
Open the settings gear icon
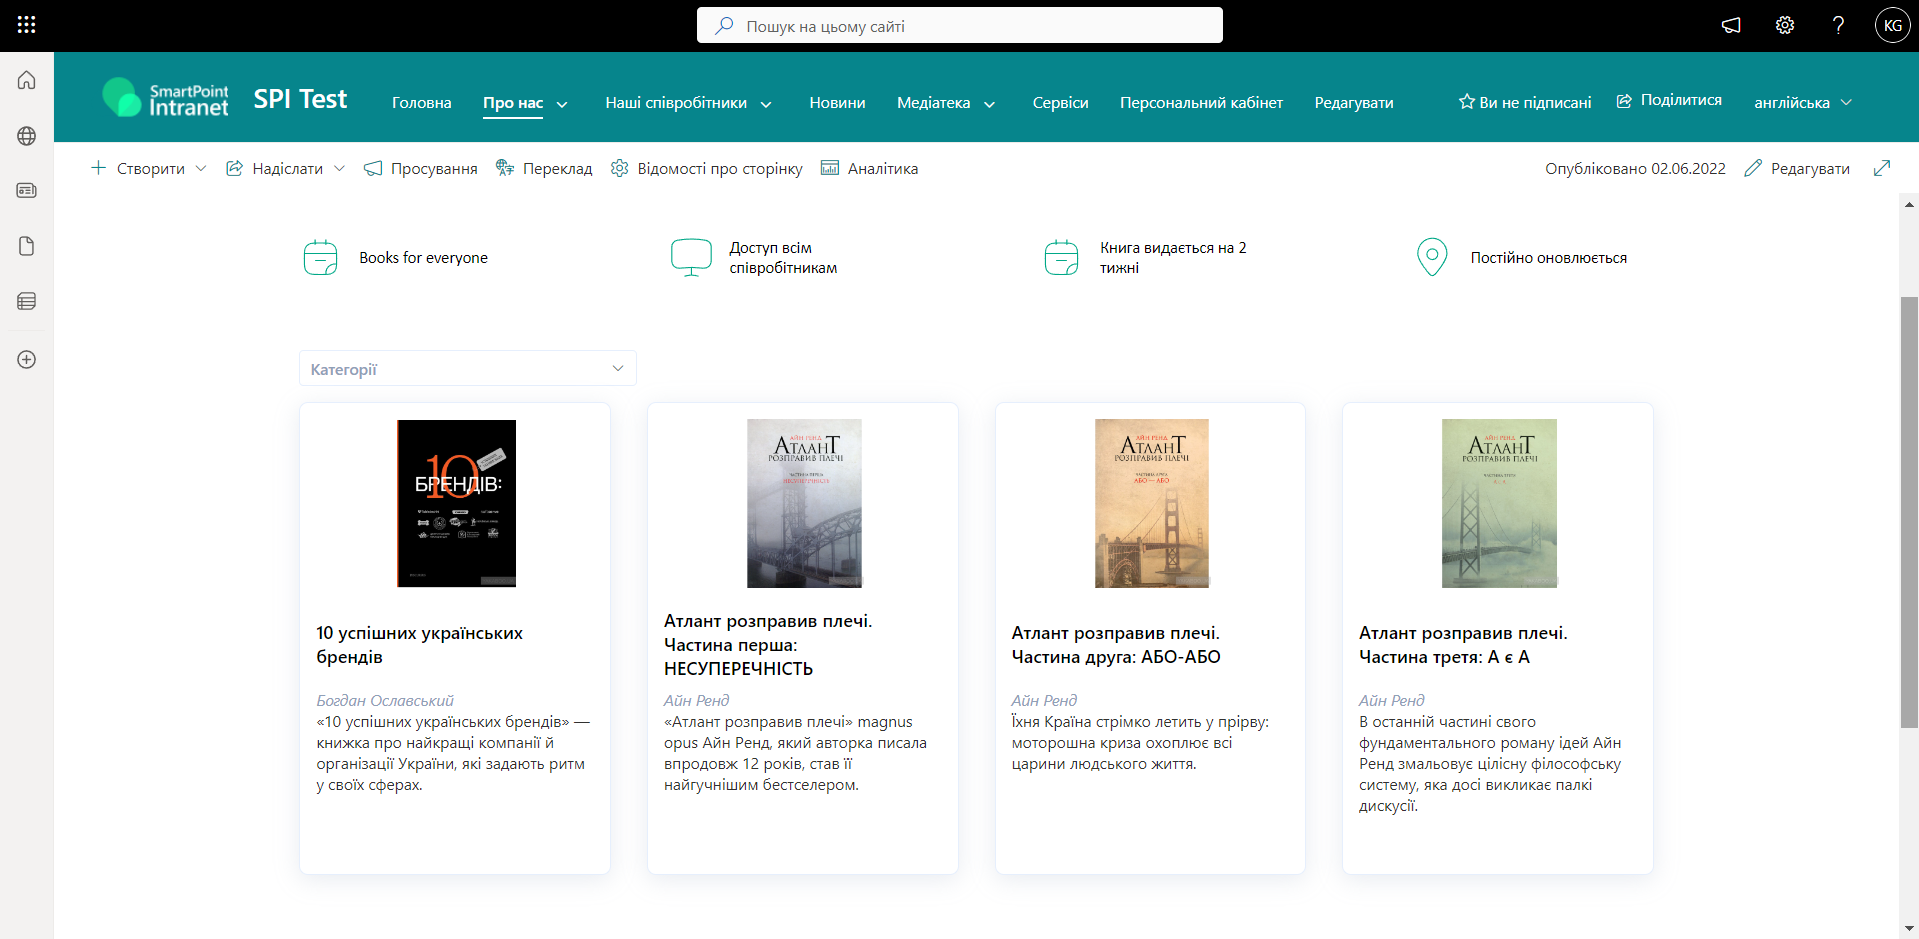coord(1785,26)
